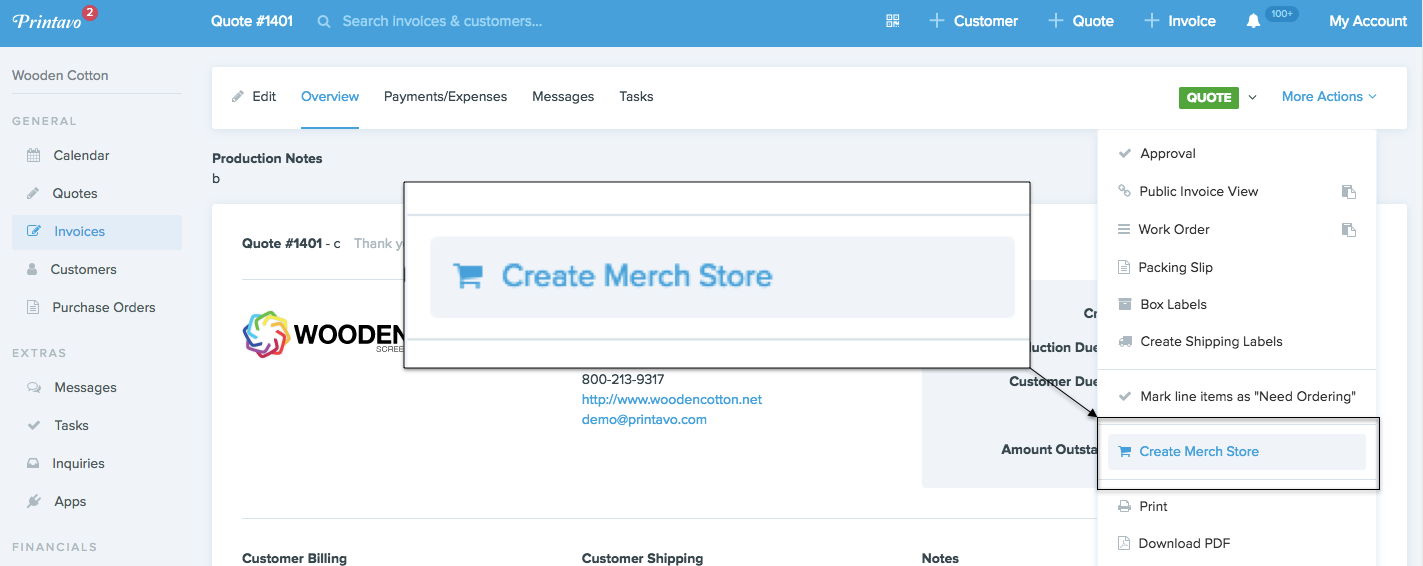Viewport: 1423px width, 566px height.
Task: Click the Tasks checkmark icon in sidebar
Action: point(34,425)
